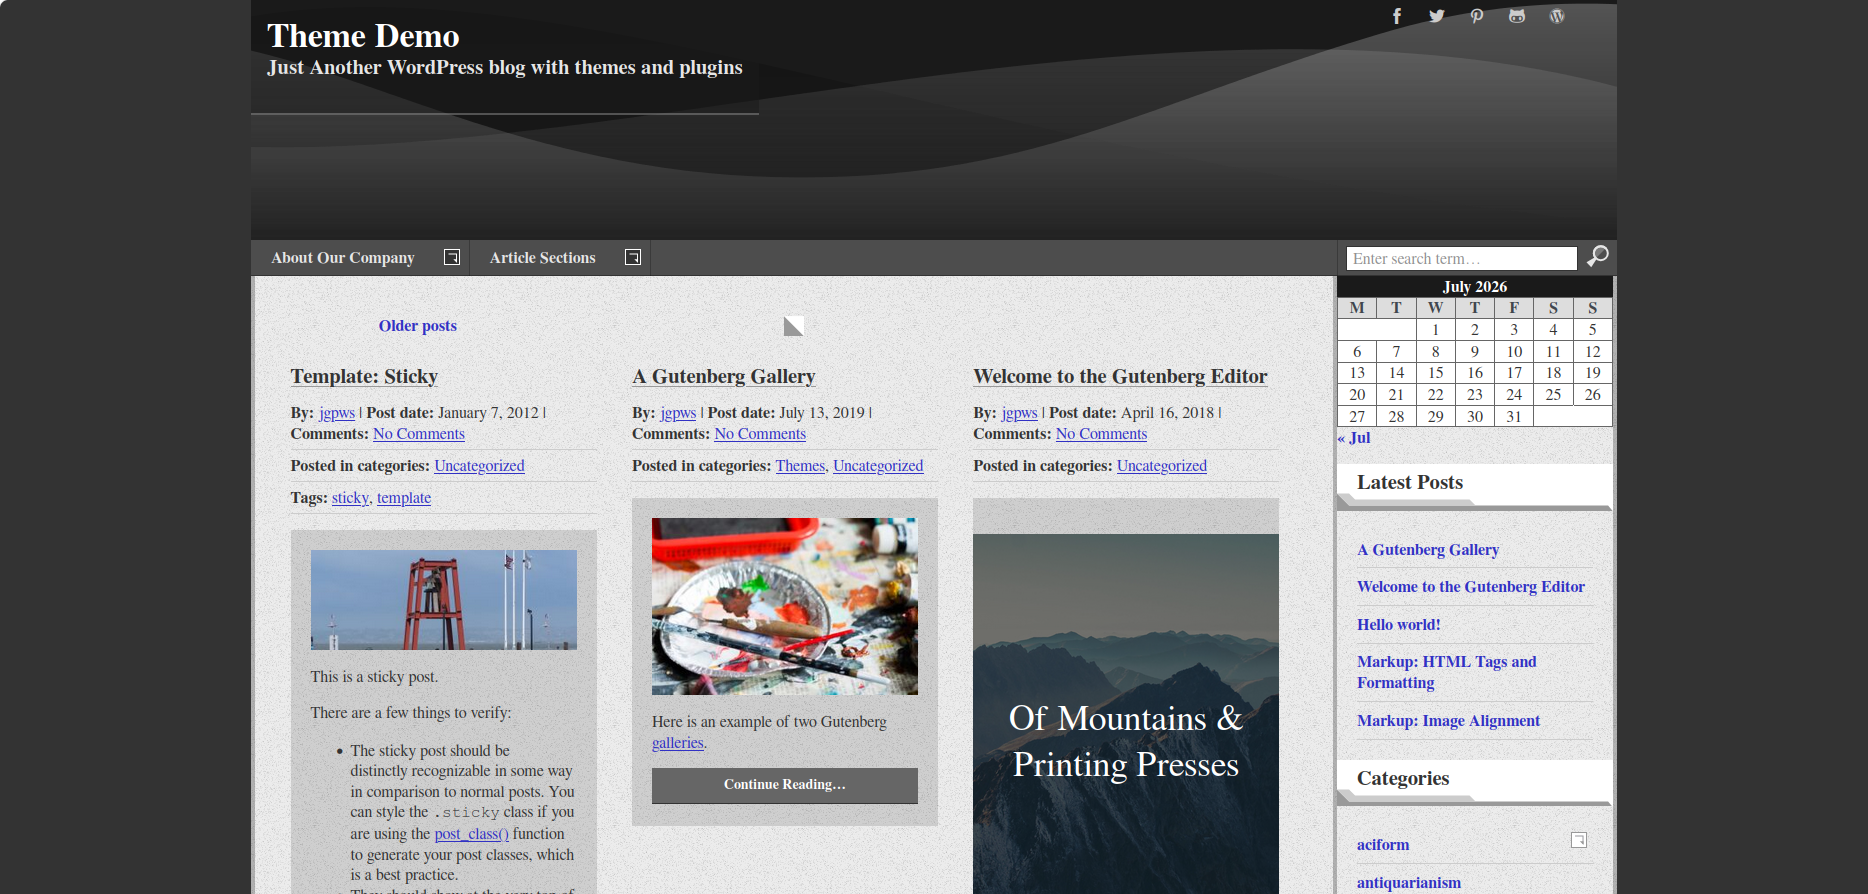This screenshot has width=1868, height=894.
Task: Click the Categories widget heading
Action: pyautogui.click(x=1403, y=779)
